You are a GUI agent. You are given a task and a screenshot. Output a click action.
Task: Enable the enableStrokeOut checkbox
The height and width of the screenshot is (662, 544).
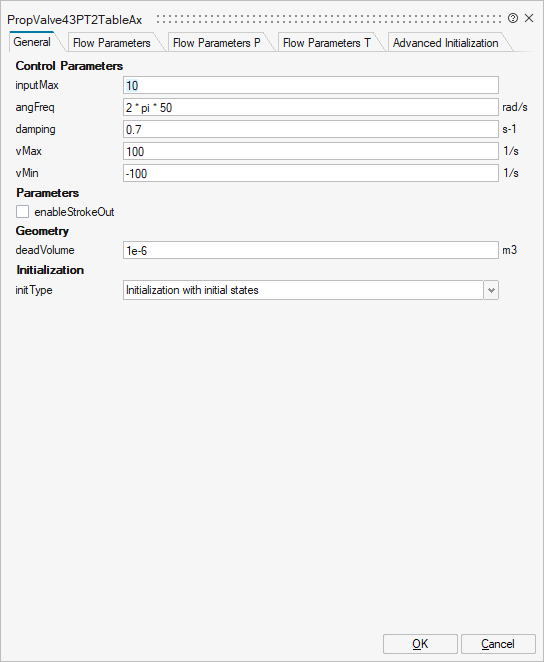point(22,212)
